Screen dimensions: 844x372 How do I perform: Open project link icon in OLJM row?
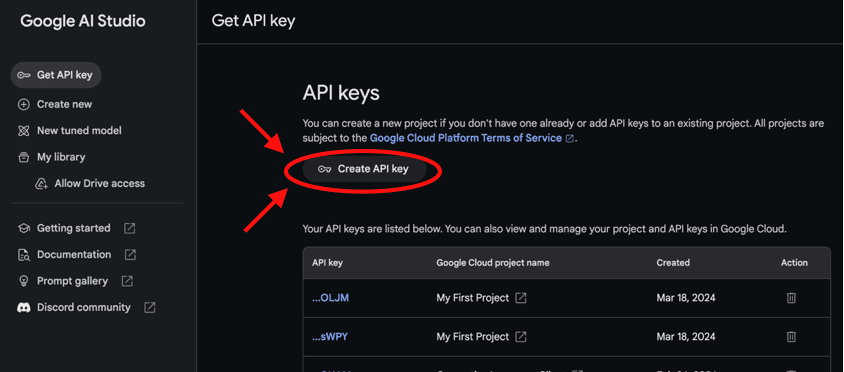[521, 298]
